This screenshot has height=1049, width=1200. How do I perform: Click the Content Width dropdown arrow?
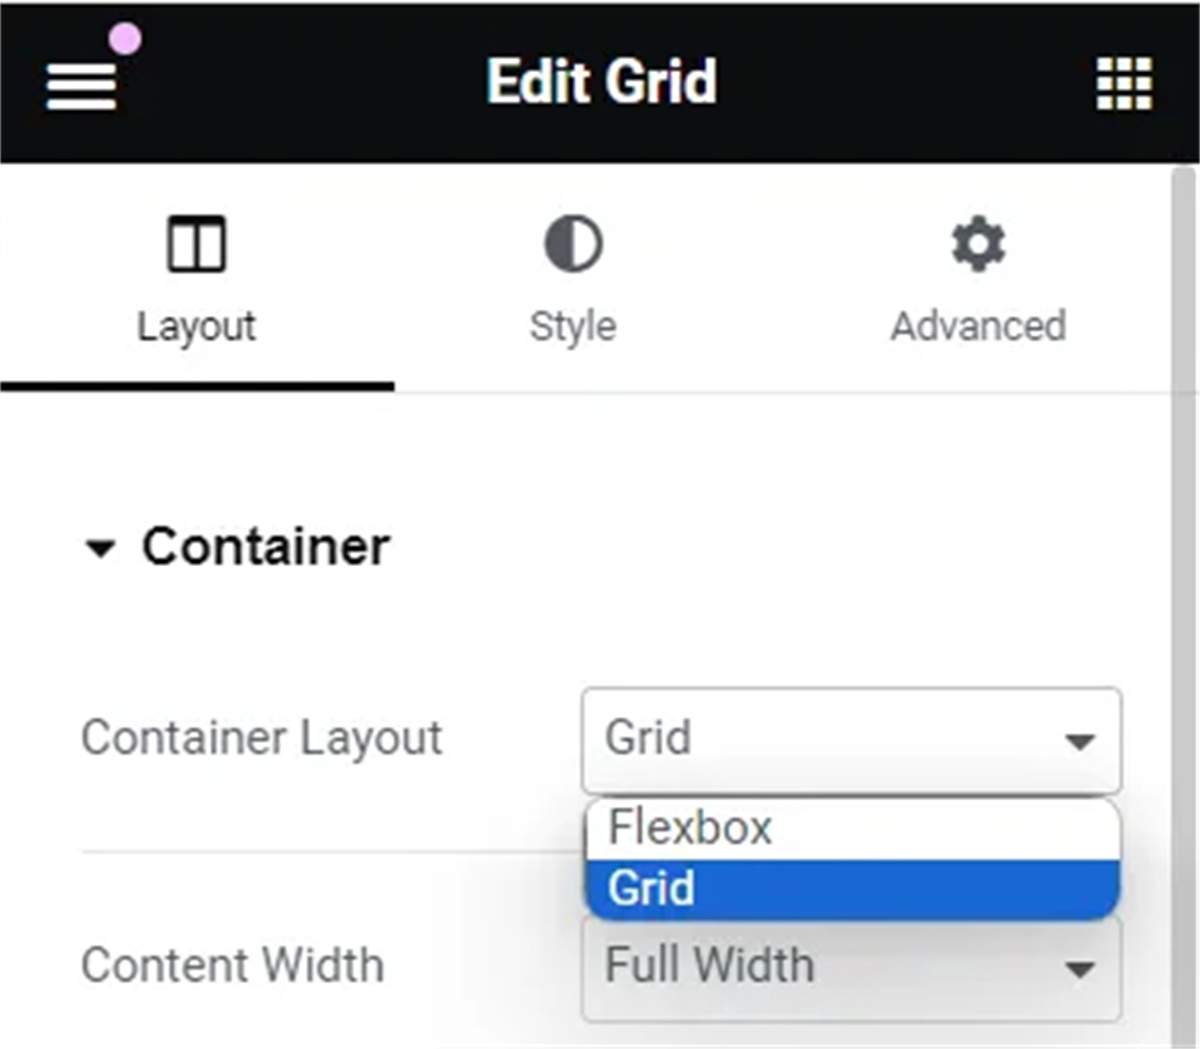tap(1079, 969)
